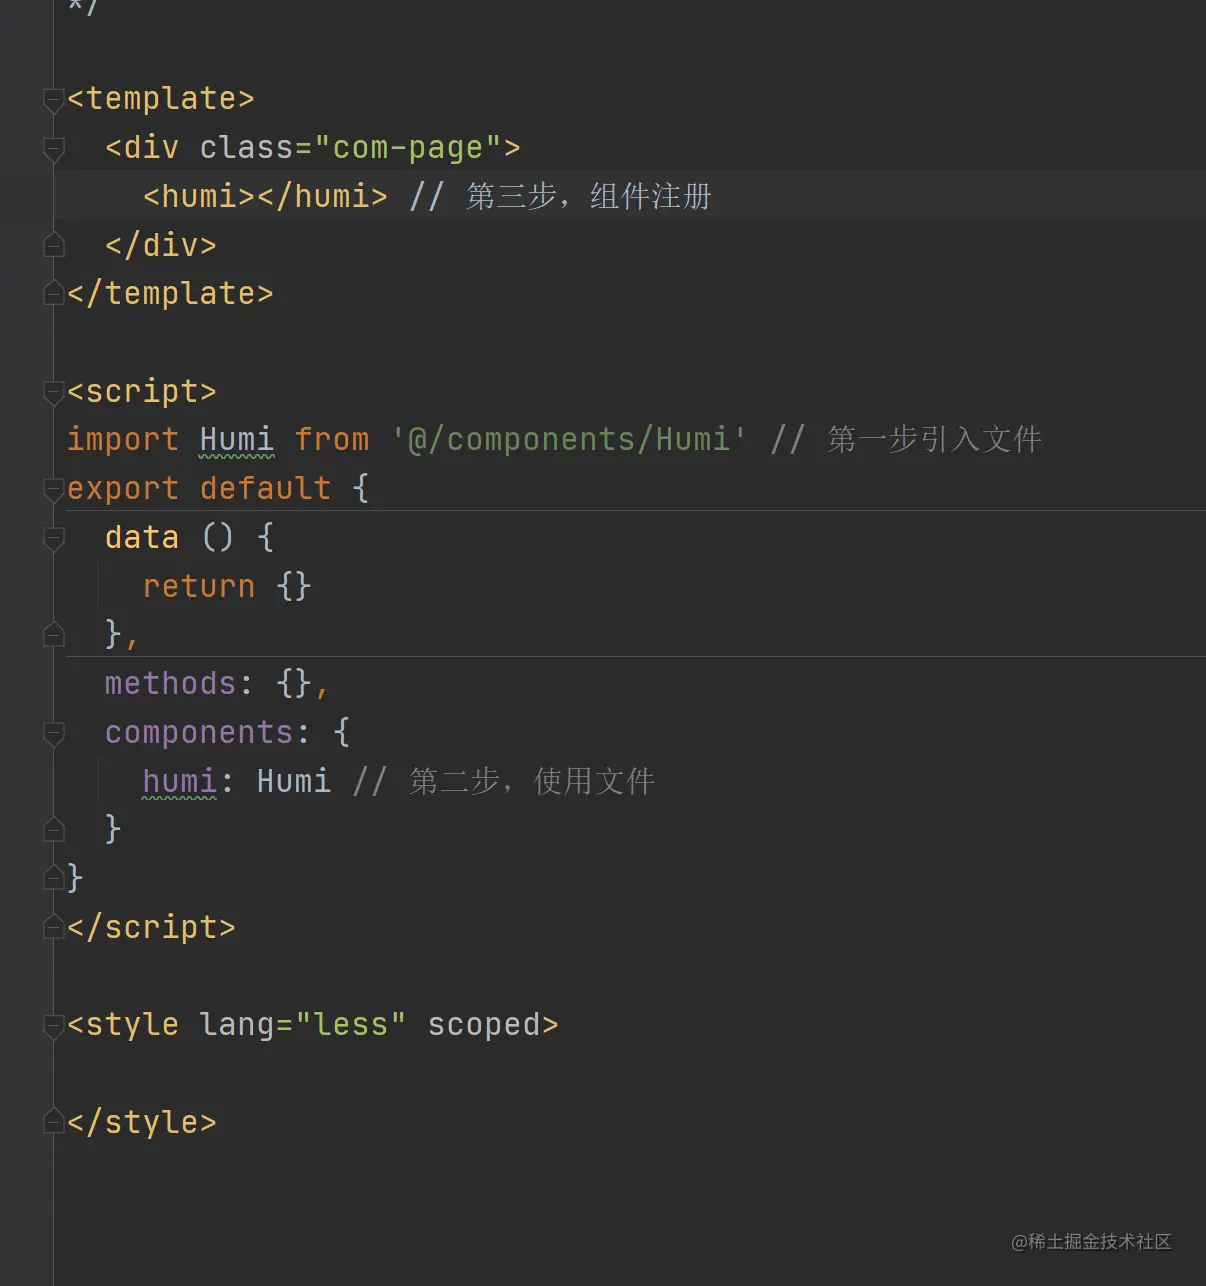Collapse the <div class="com-page"> fold marker
This screenshot has height=1286, width=1206.
click(x=54, y=149)
